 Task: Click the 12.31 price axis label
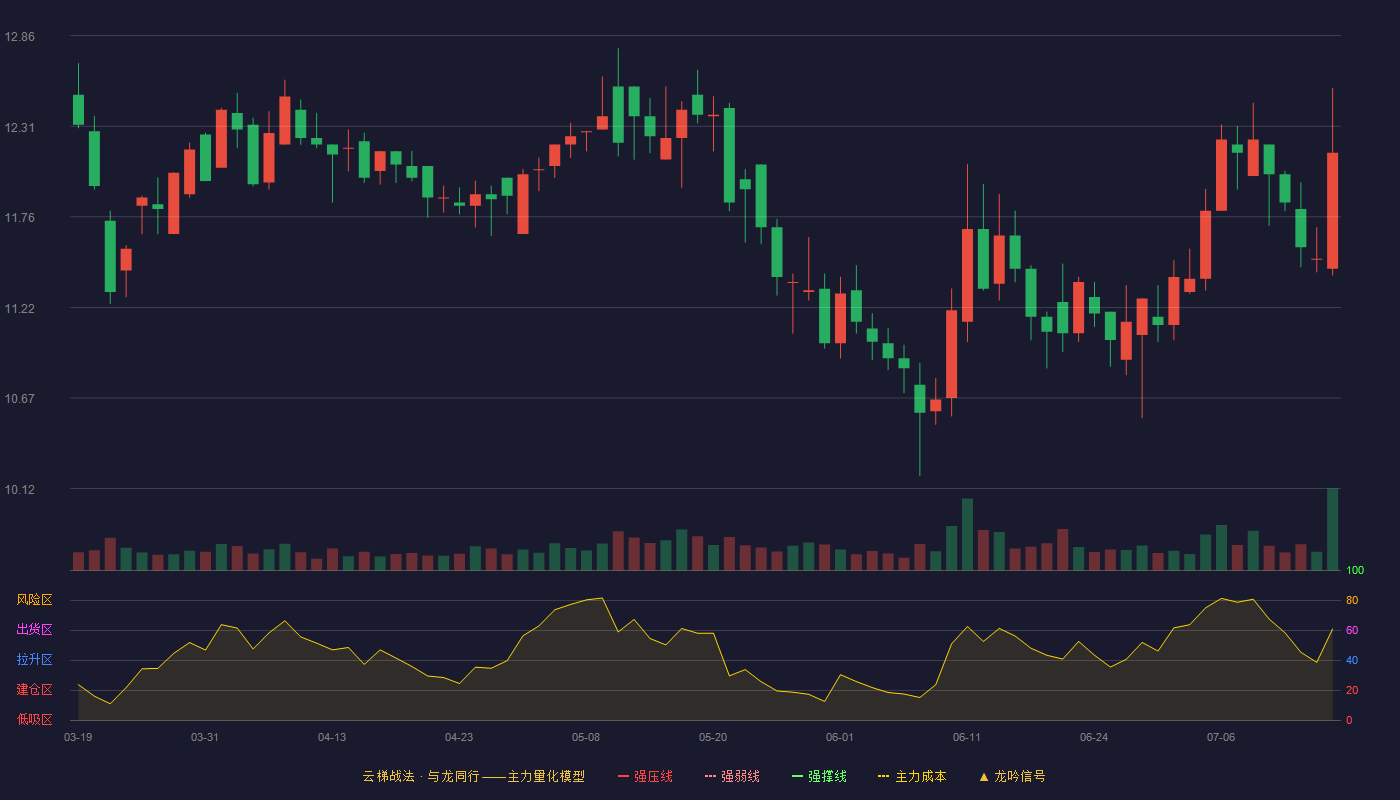pyautogui.click(x=19, y=127)
